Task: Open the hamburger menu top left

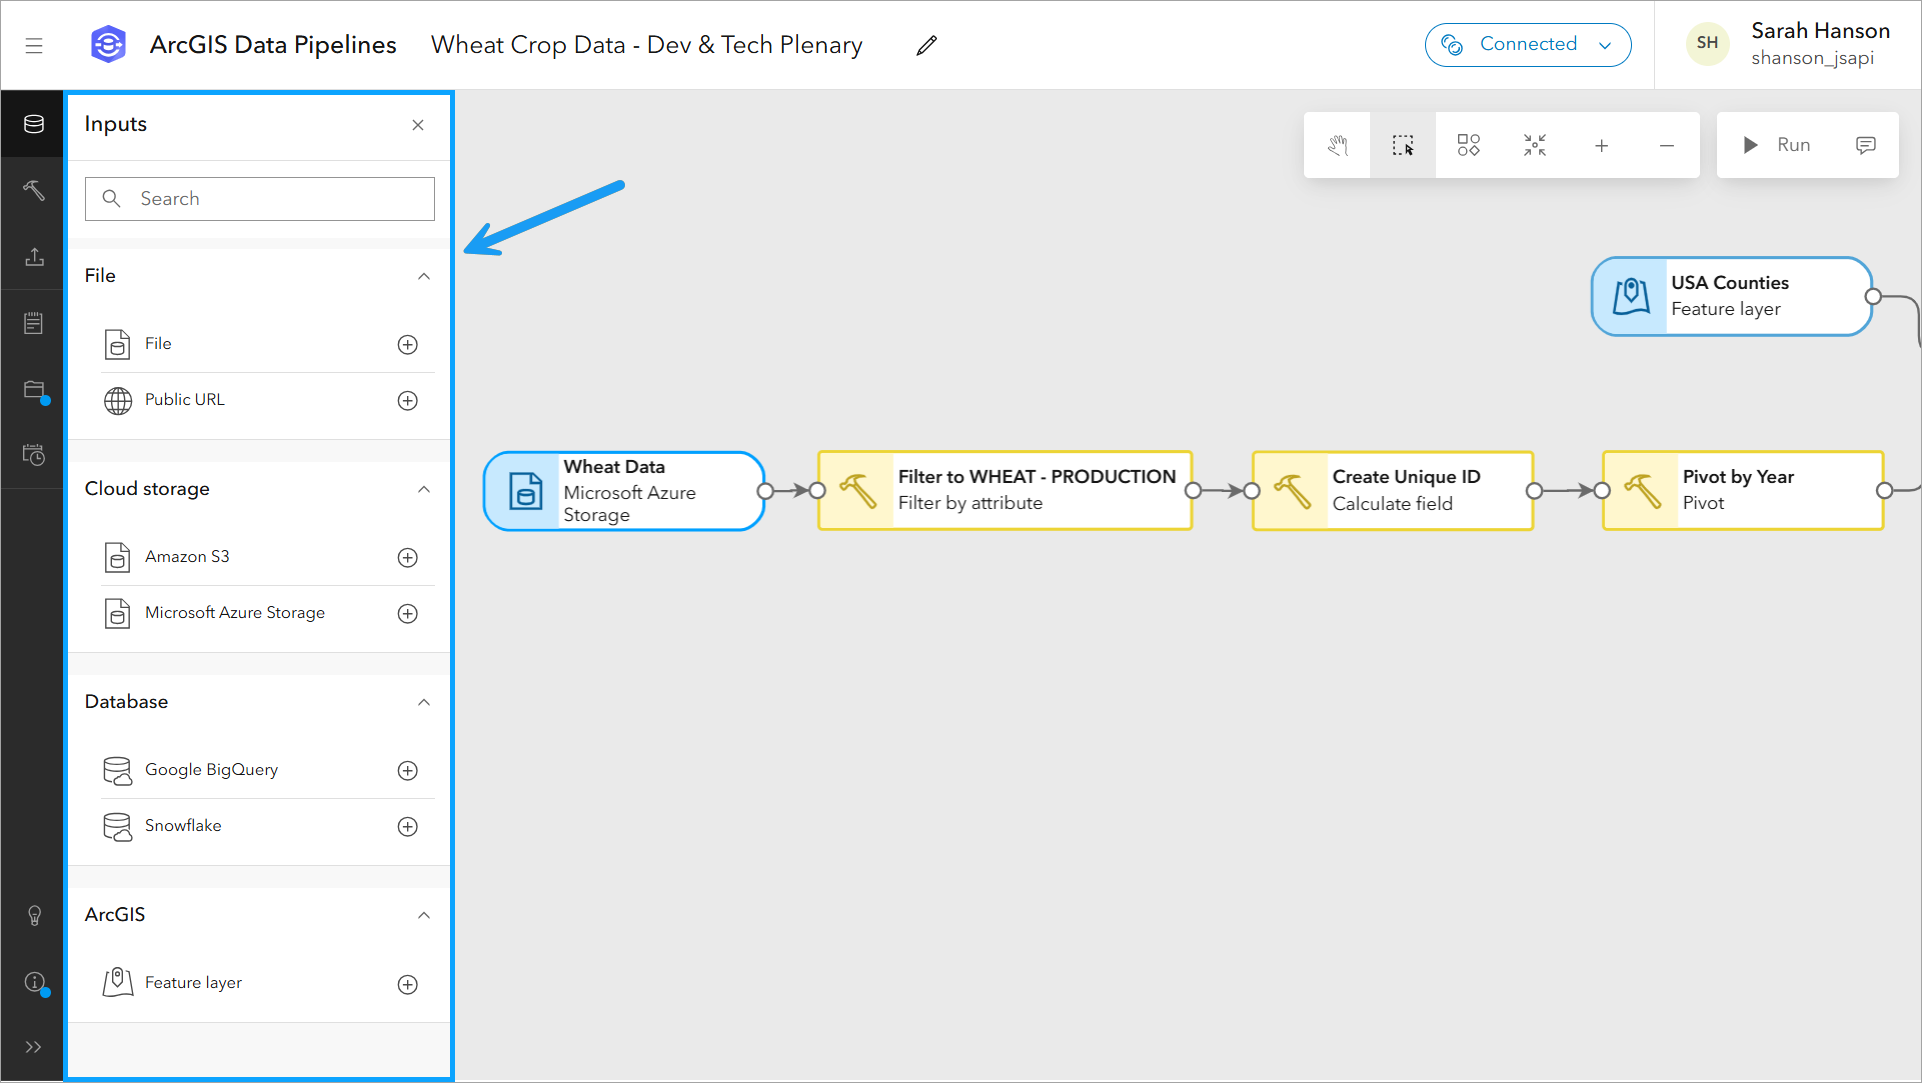Action: point(34,44)
